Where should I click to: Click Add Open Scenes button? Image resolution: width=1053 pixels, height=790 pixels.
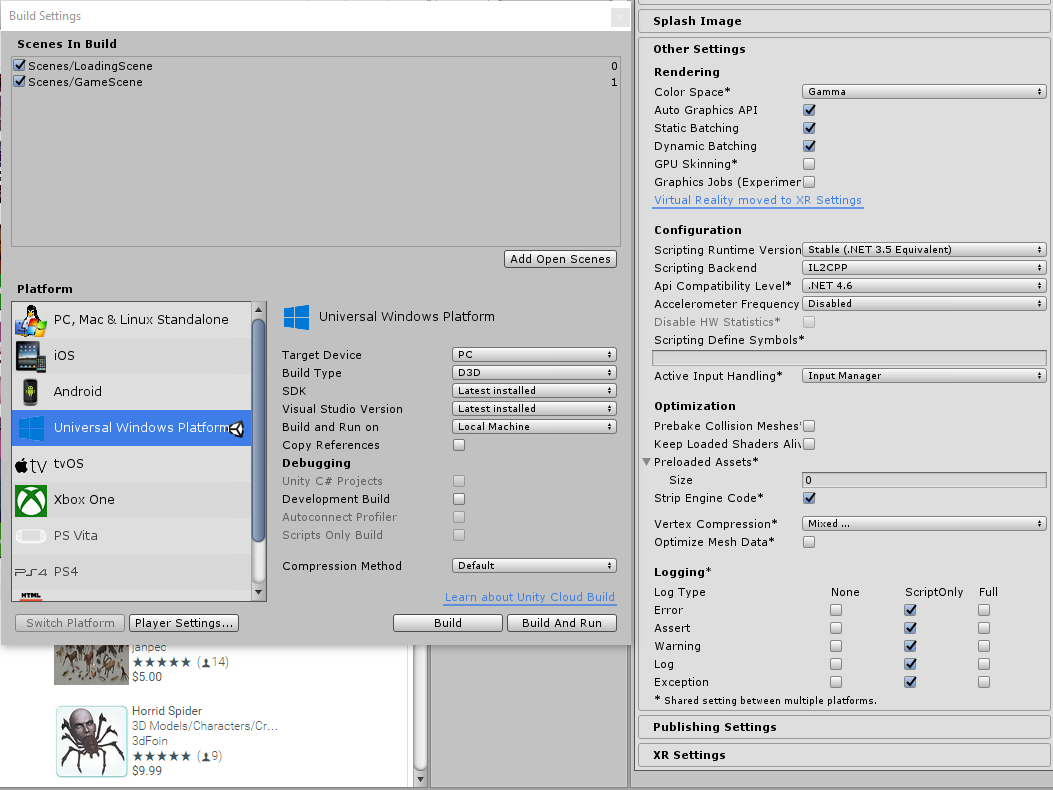click(x=560, y=259)
